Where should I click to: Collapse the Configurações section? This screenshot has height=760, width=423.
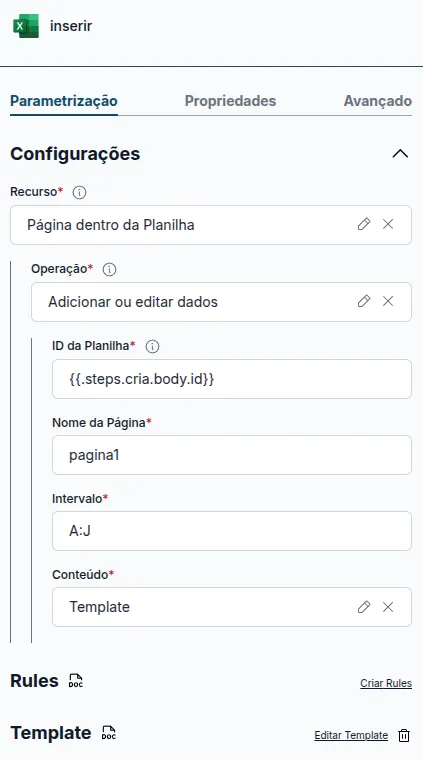coord(400,154)
